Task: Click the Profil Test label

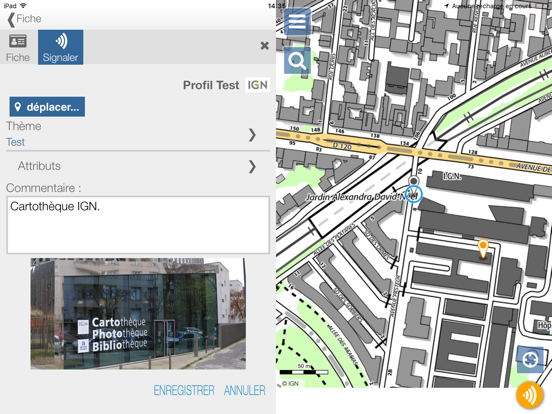Action: 211,85
